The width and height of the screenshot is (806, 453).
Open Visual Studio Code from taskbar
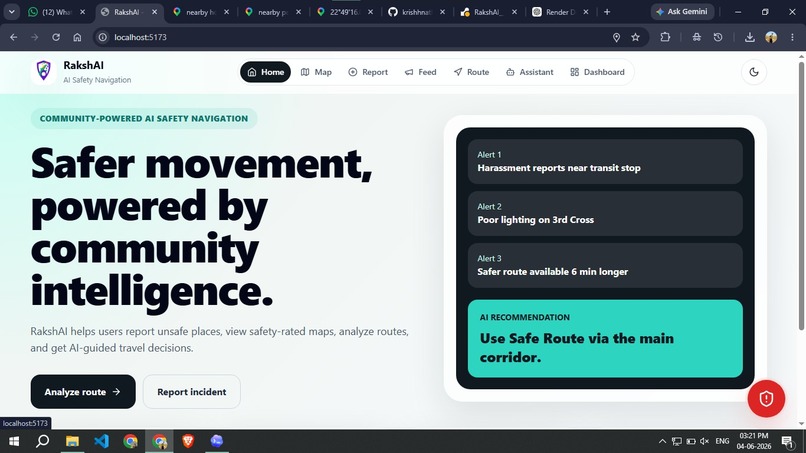101,441
